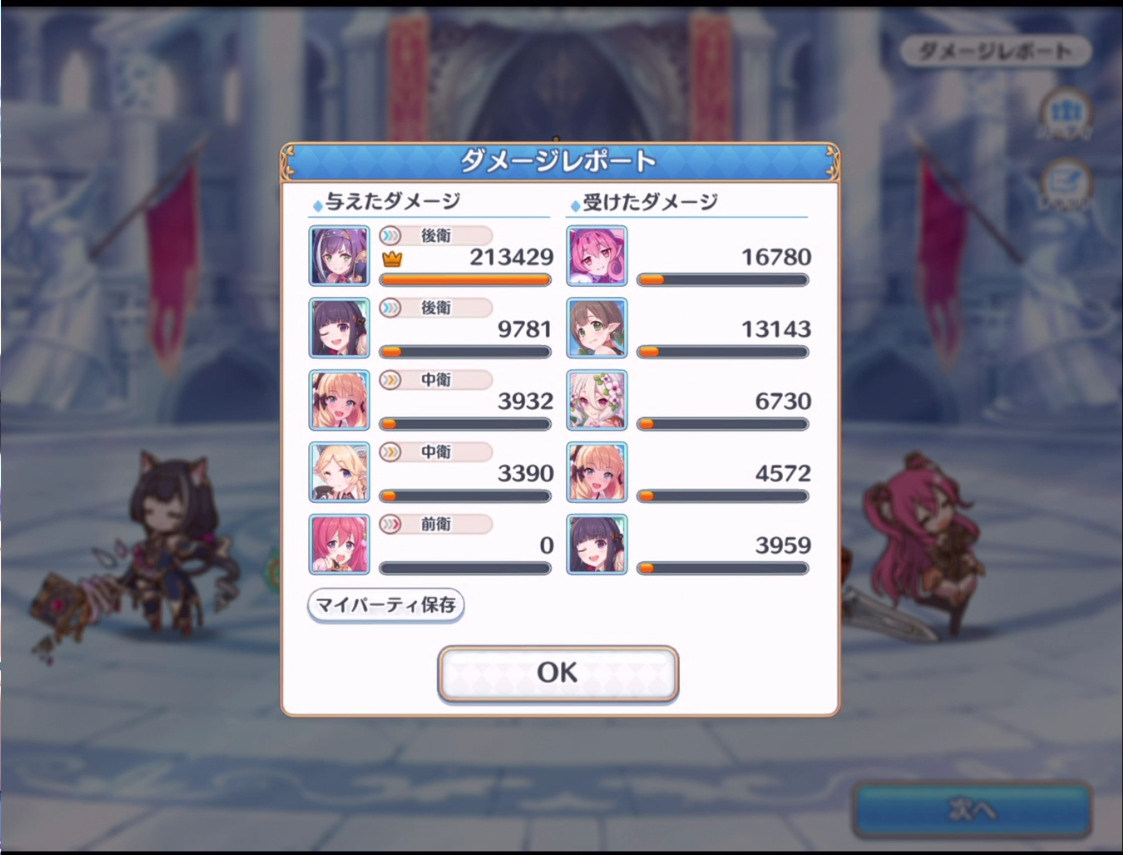Click the 前衡 position icon beside 0 damage
Image resolution: width=1123 pixels, height=855 pixels.
point(390,524)
